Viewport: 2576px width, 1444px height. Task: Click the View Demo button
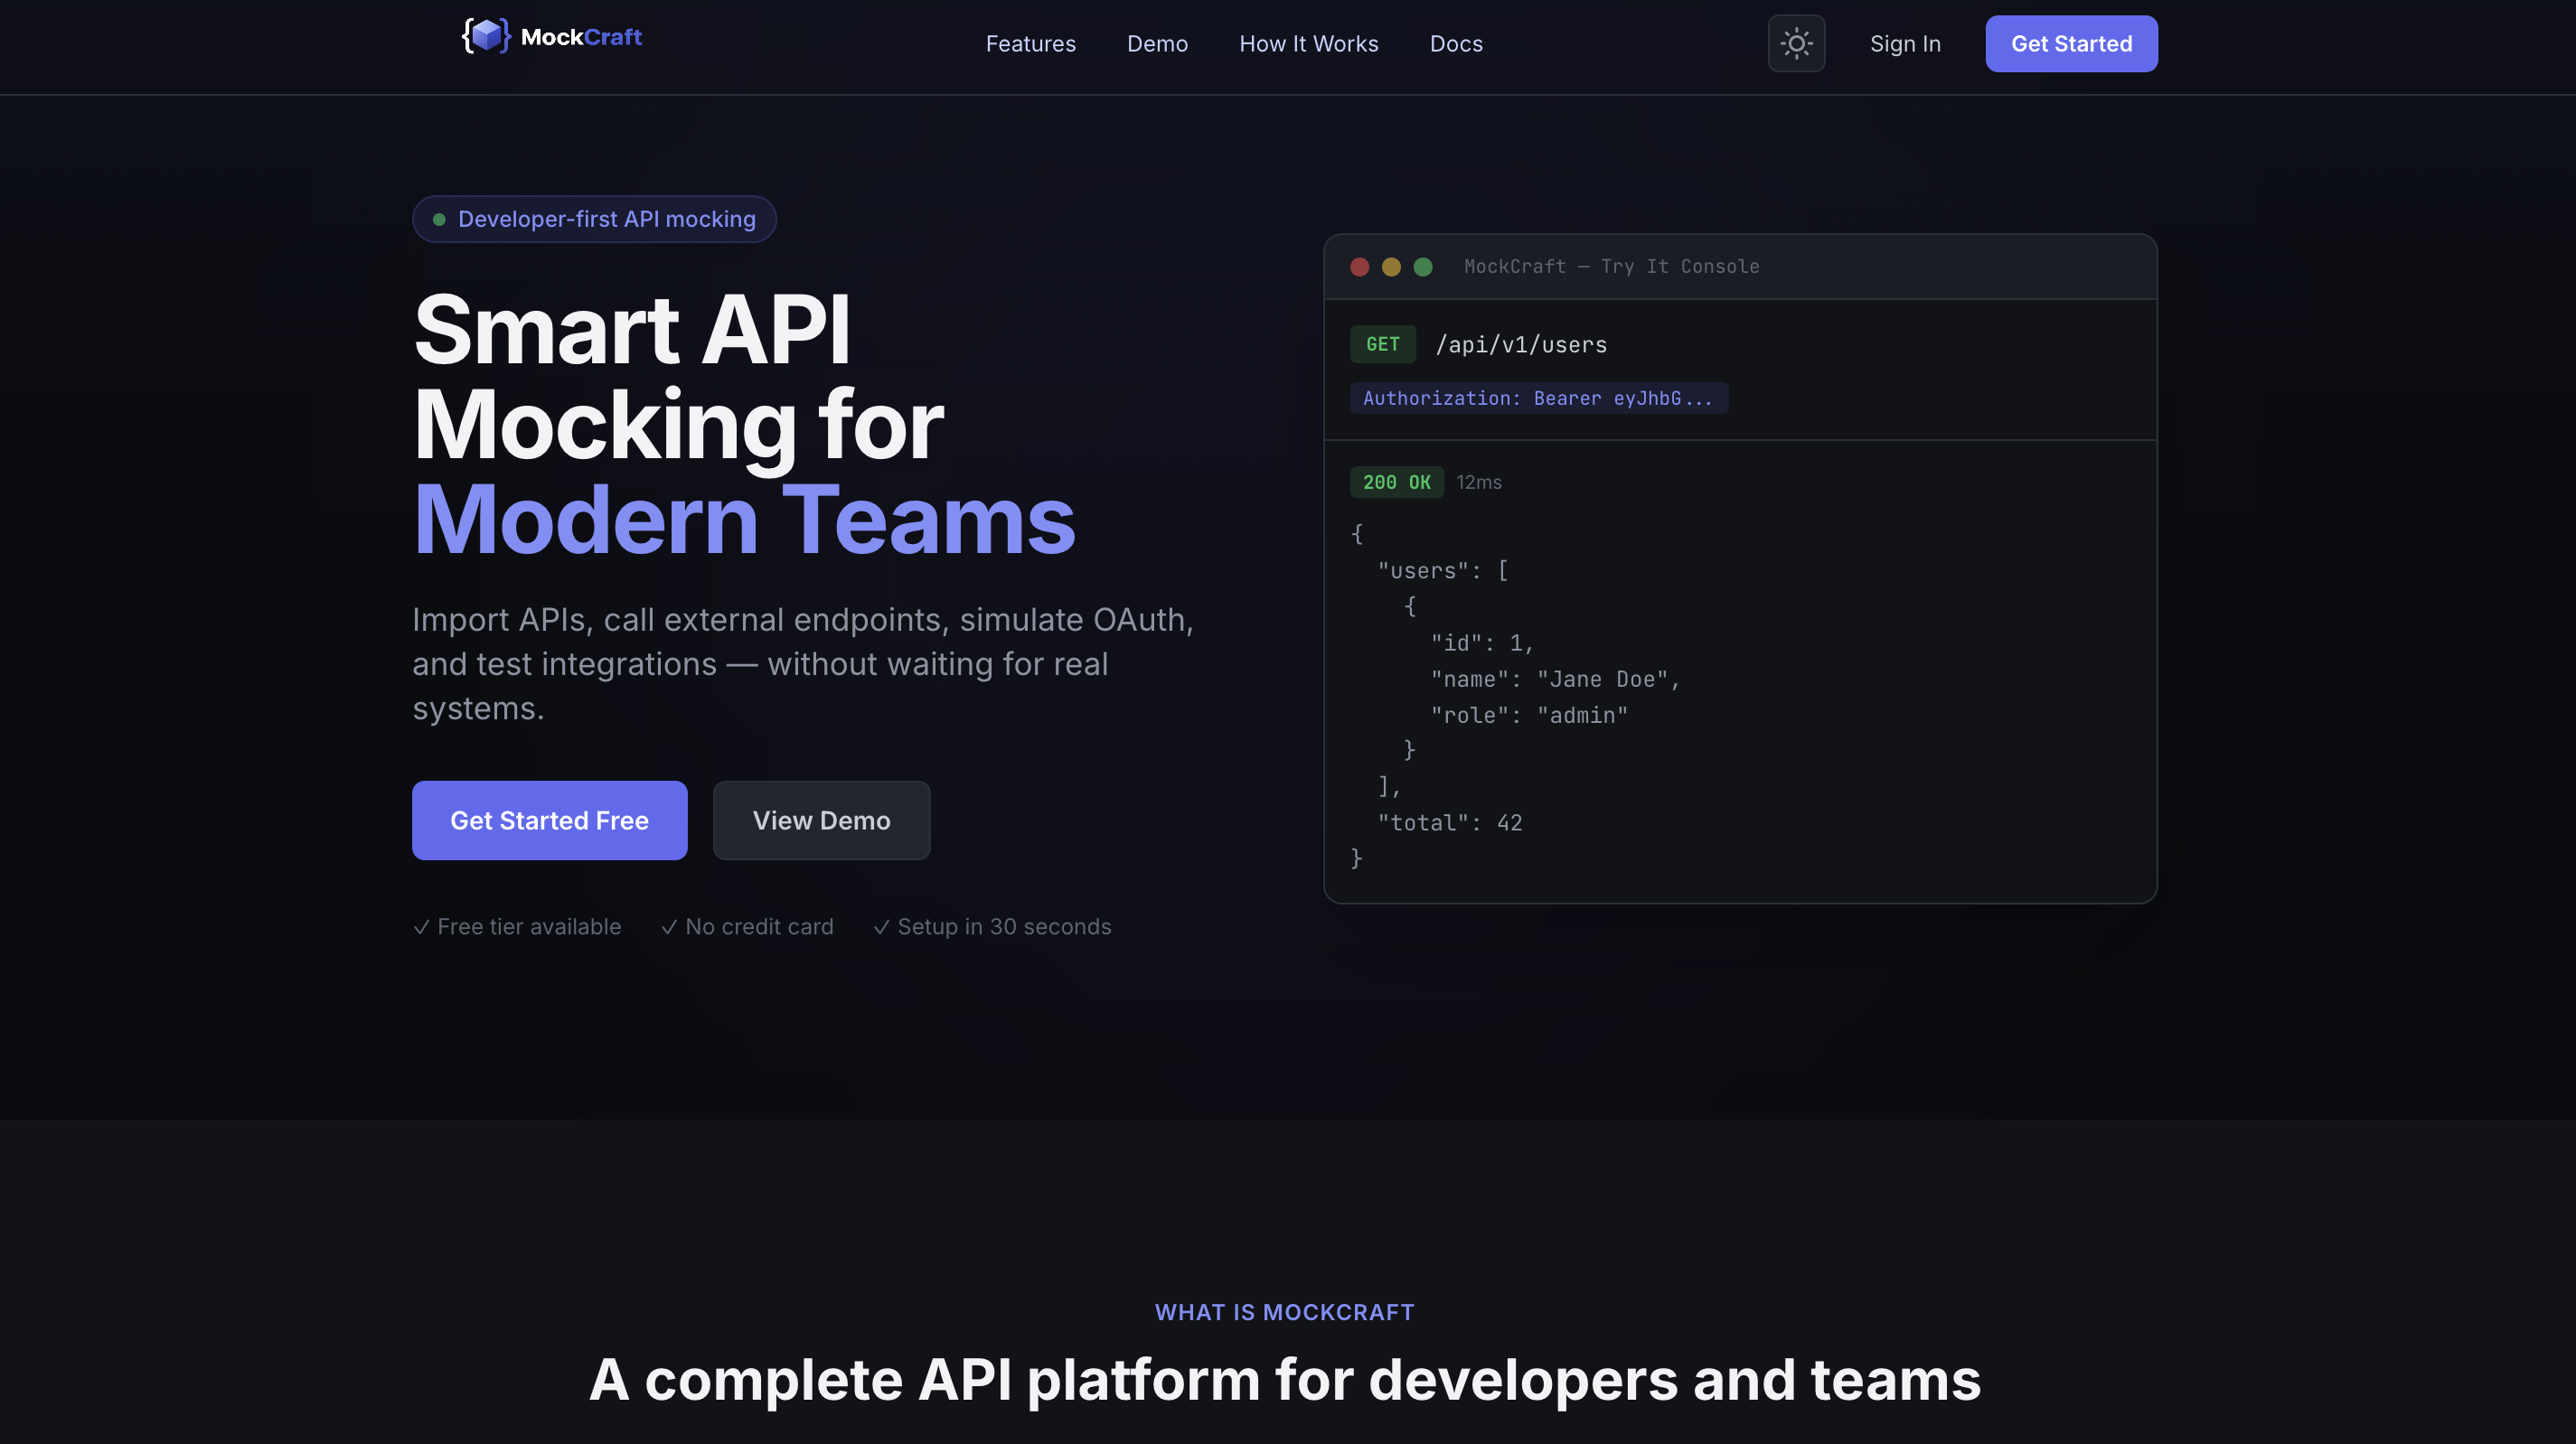pyautogui.click(x=821, y=820)
